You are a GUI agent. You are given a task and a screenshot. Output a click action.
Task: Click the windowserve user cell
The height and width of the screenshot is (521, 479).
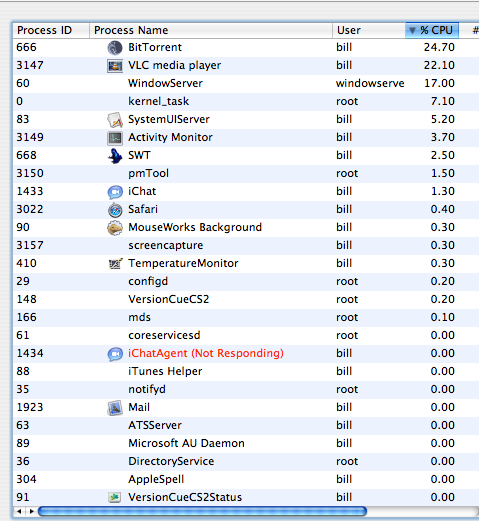(x=370, y=83)
